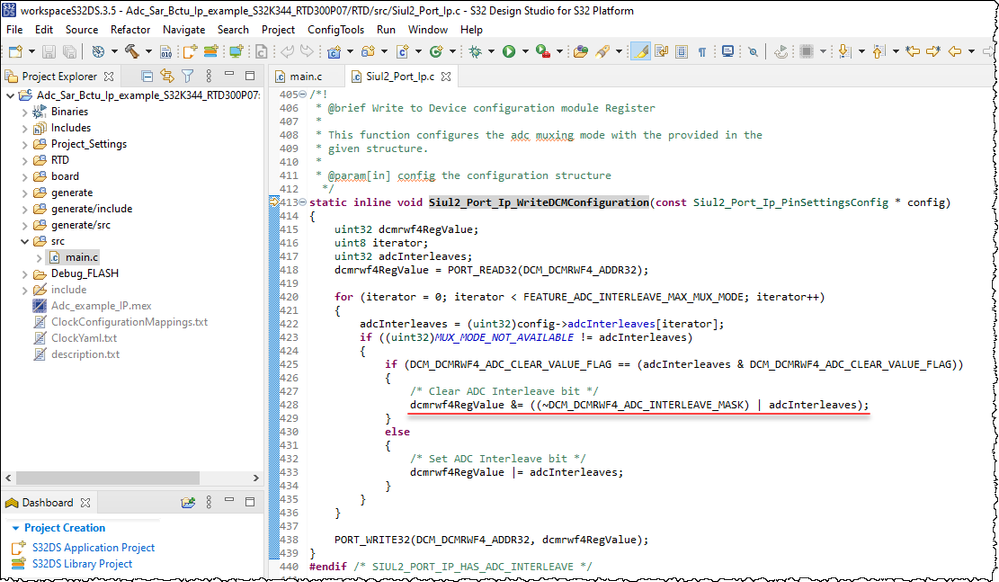Open the Run button dropdown arrow
Viewport: 999px width, 582px height.
(525, 51)
